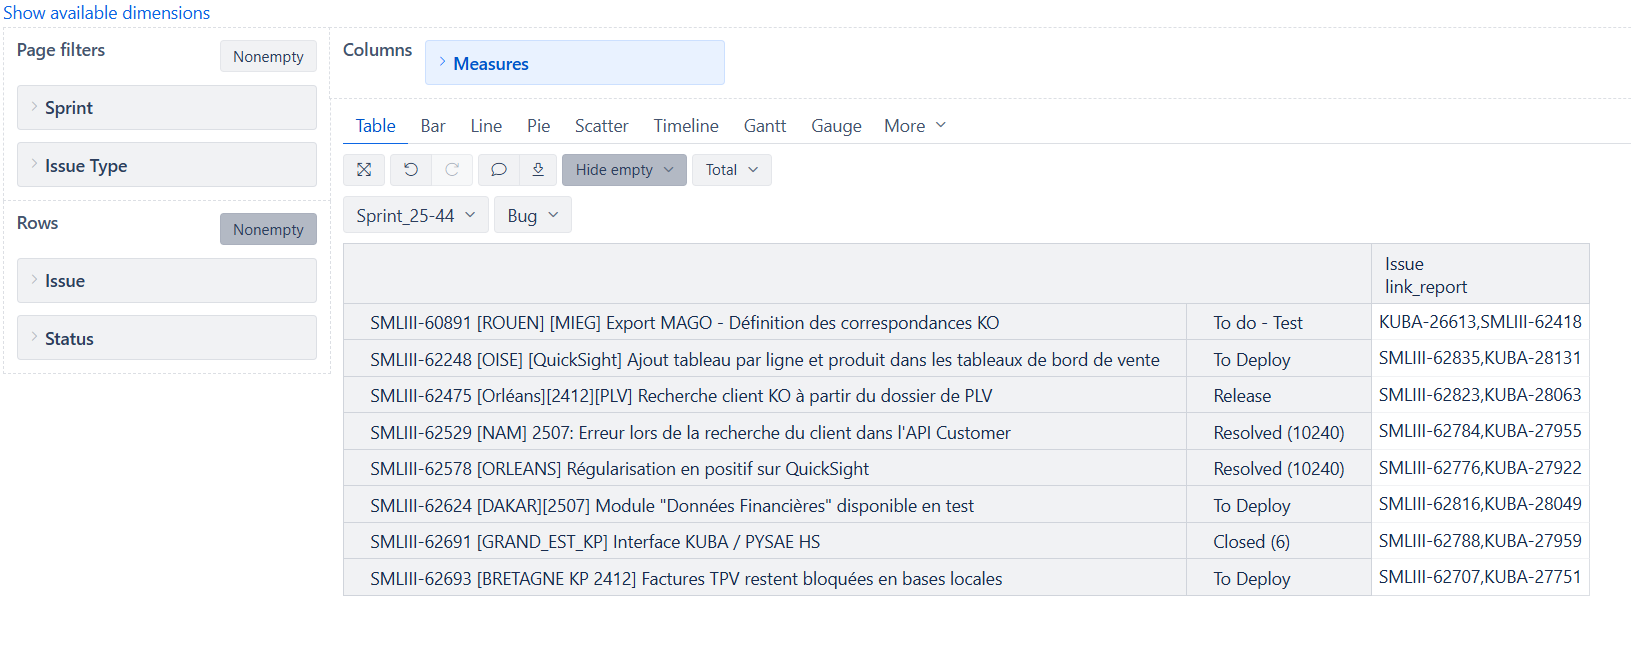This screenshot has width=1631, height=648.
Task: Expand the Measures chevron in Columns
Action: tap(442, 62)
